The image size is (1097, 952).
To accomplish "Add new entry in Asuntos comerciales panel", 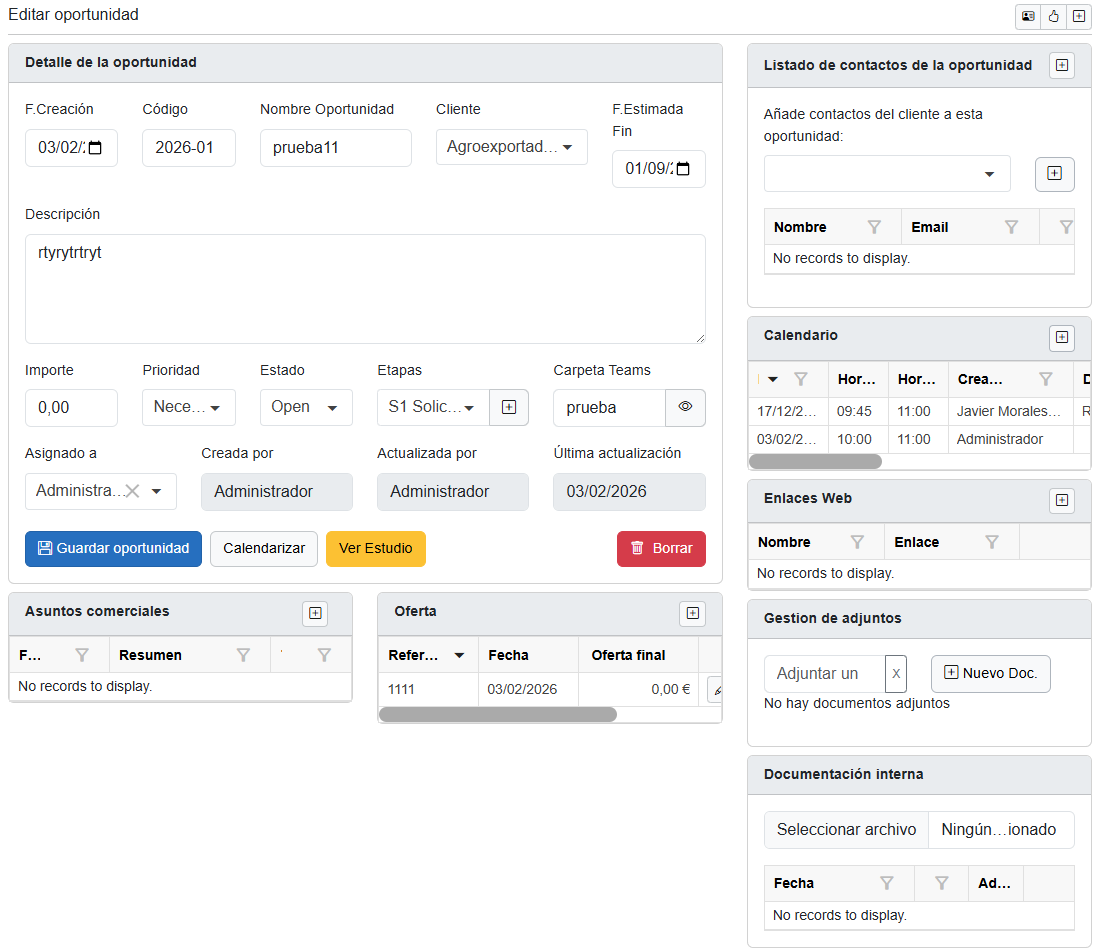I will tap(316, 613).
